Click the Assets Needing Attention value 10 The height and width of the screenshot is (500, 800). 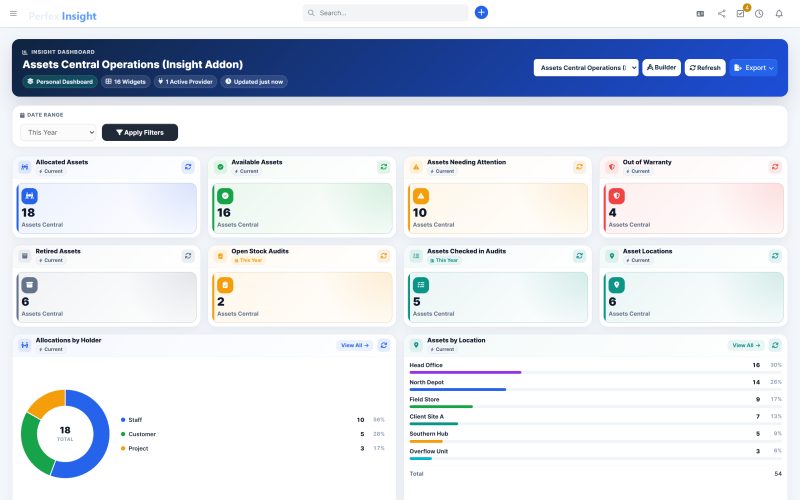click(420, 213)
